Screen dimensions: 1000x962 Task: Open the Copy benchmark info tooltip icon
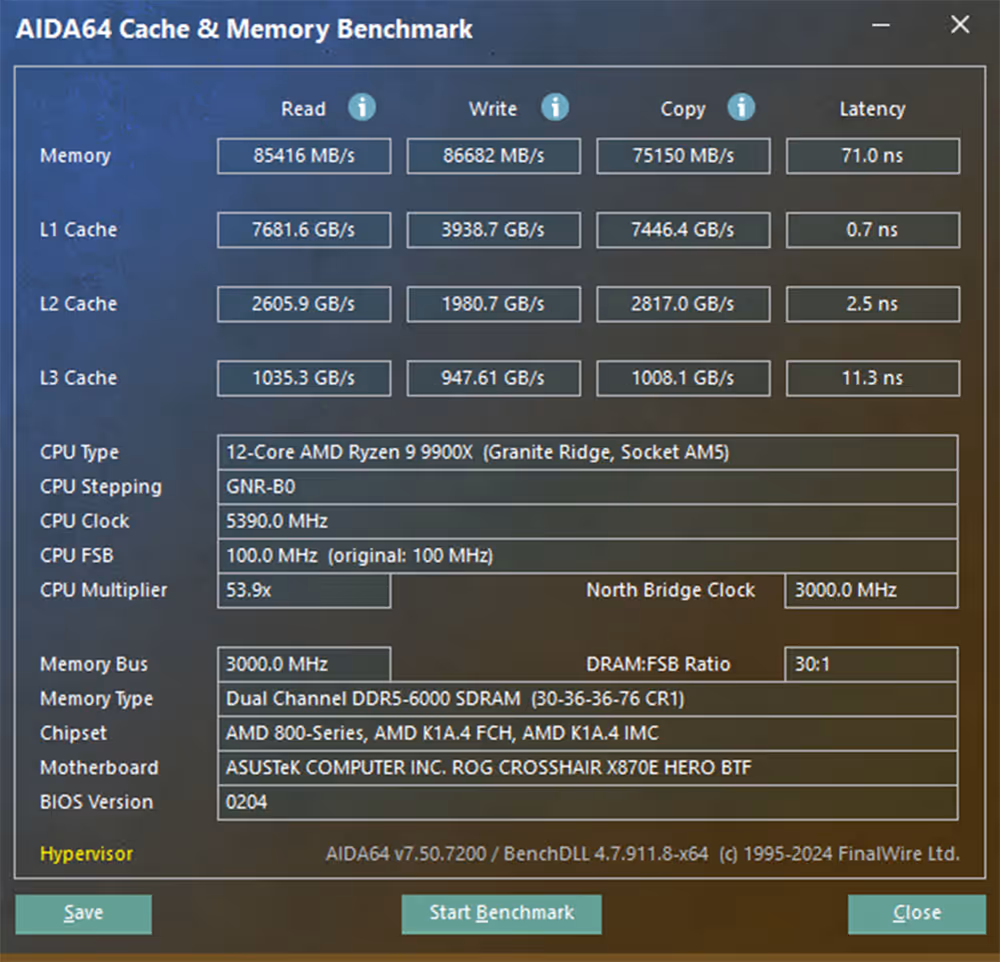click(x=741, y=108)
